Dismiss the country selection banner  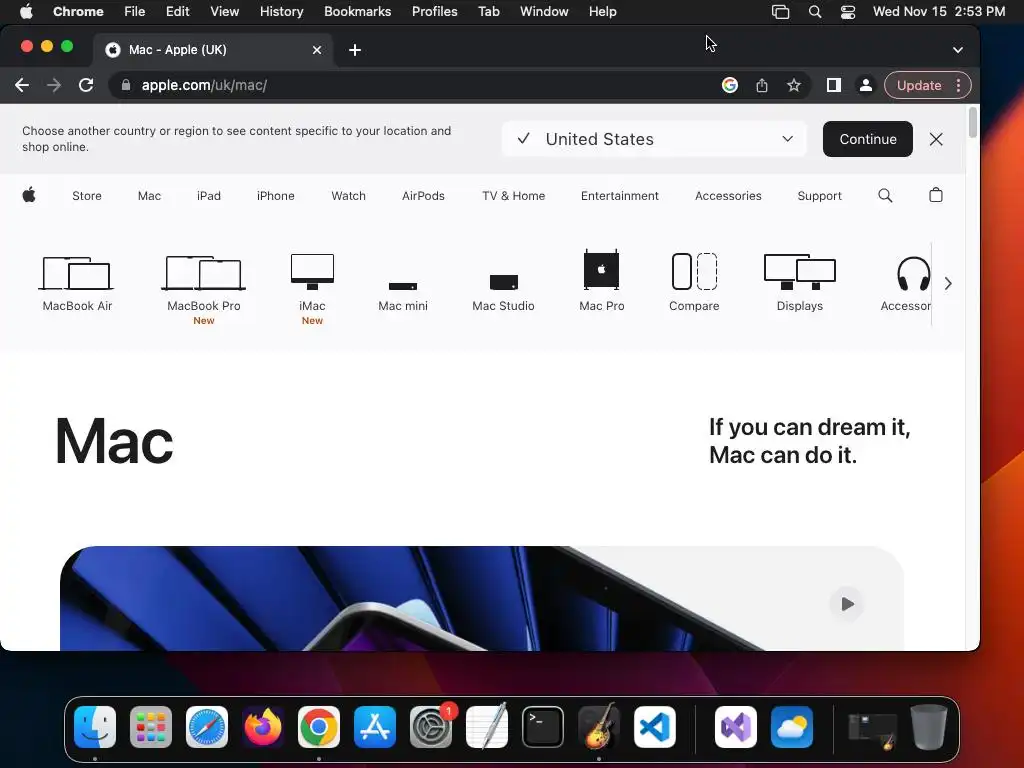(x=936, y=139)
